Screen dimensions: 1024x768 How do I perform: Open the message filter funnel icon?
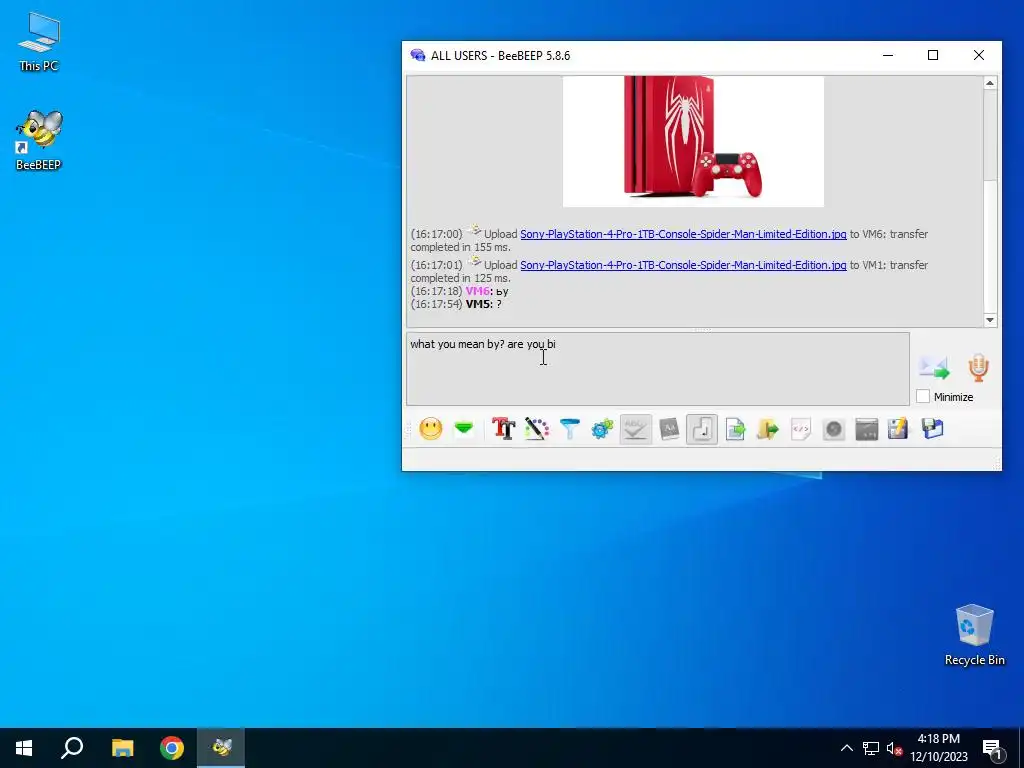569,429
